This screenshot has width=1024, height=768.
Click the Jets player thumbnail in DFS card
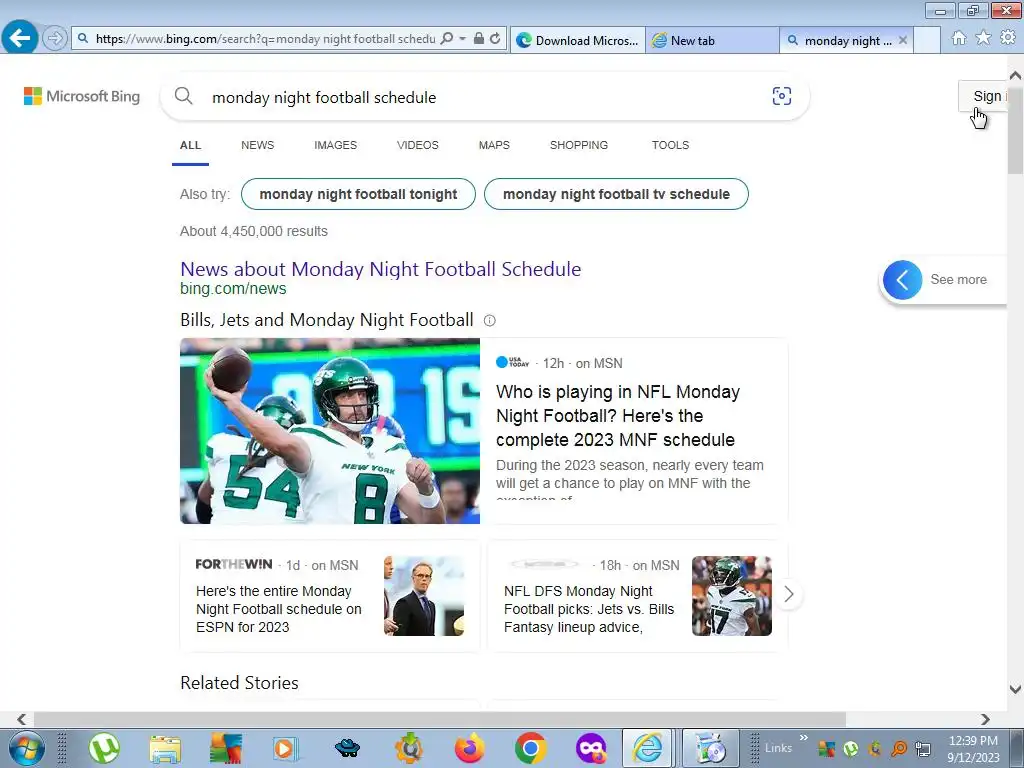click(x=731, y=596)
